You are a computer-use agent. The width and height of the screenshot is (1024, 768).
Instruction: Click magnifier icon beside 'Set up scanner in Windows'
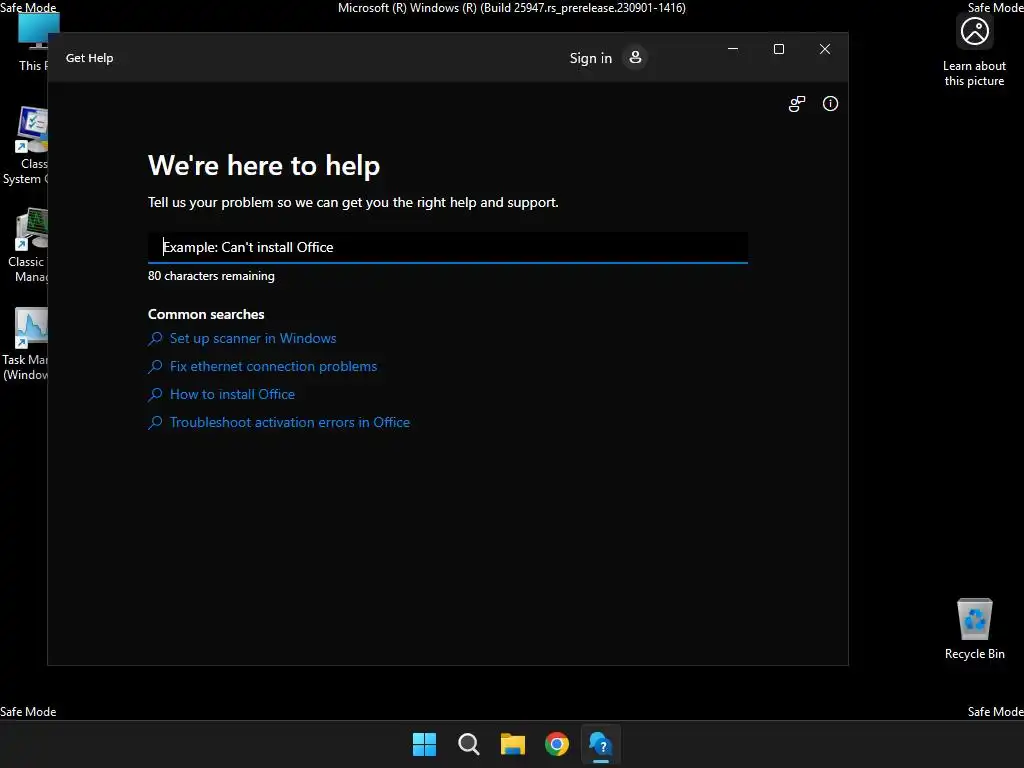click(x=155, y=339)
